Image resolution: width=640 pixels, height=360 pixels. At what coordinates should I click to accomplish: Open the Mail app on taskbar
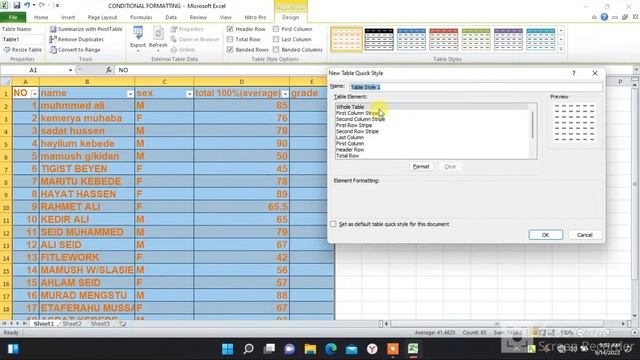tap(351, 349)
